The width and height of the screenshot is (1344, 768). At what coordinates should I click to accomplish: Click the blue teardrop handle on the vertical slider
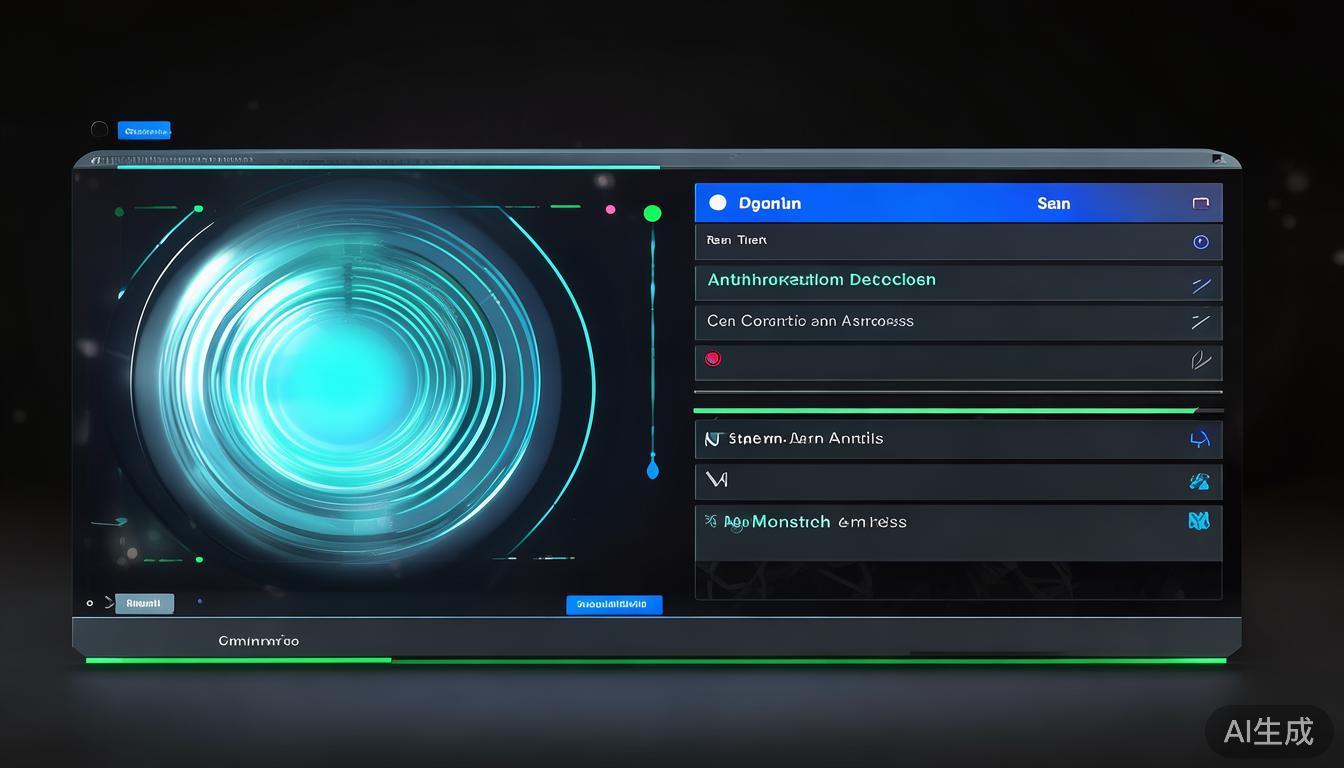click(x=653, y=468)
